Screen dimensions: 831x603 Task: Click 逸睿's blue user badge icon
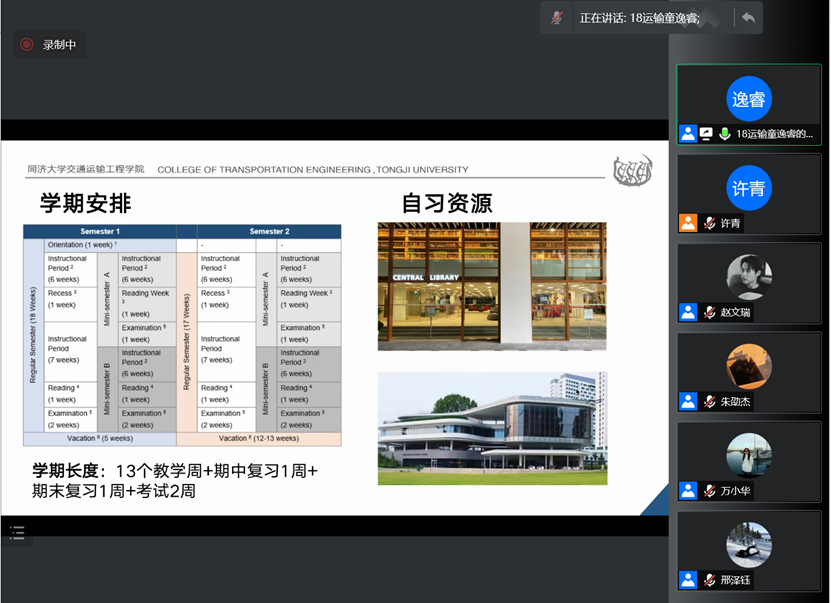tap(688, 134)
